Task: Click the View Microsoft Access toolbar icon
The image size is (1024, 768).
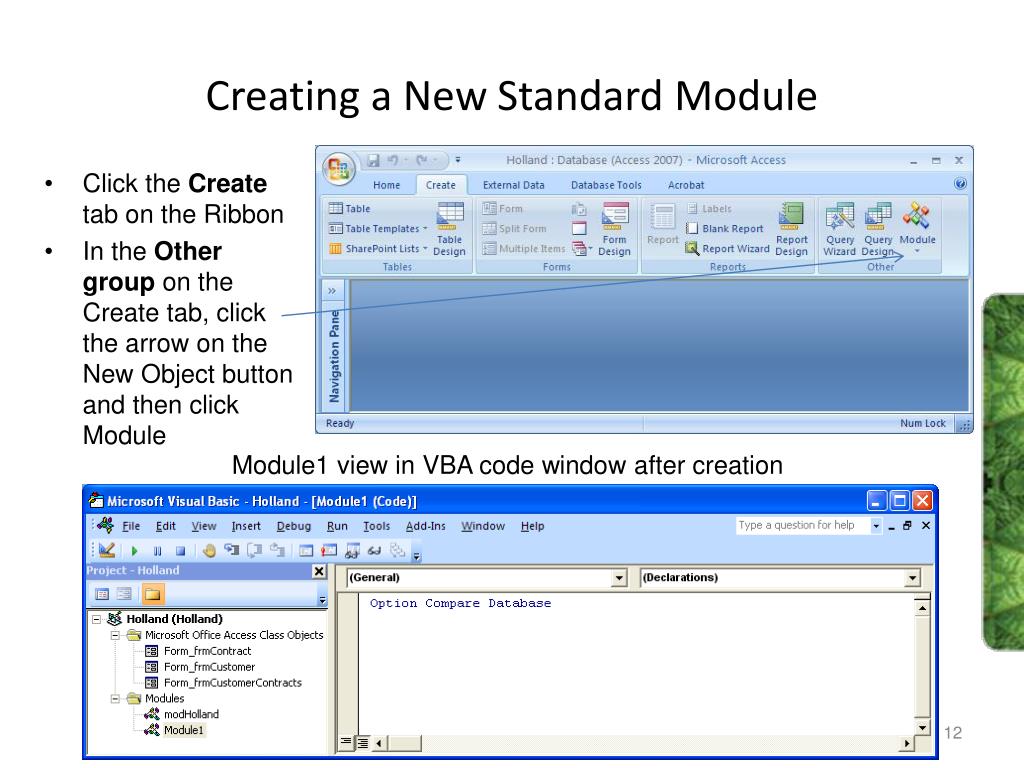Action: 107,551
